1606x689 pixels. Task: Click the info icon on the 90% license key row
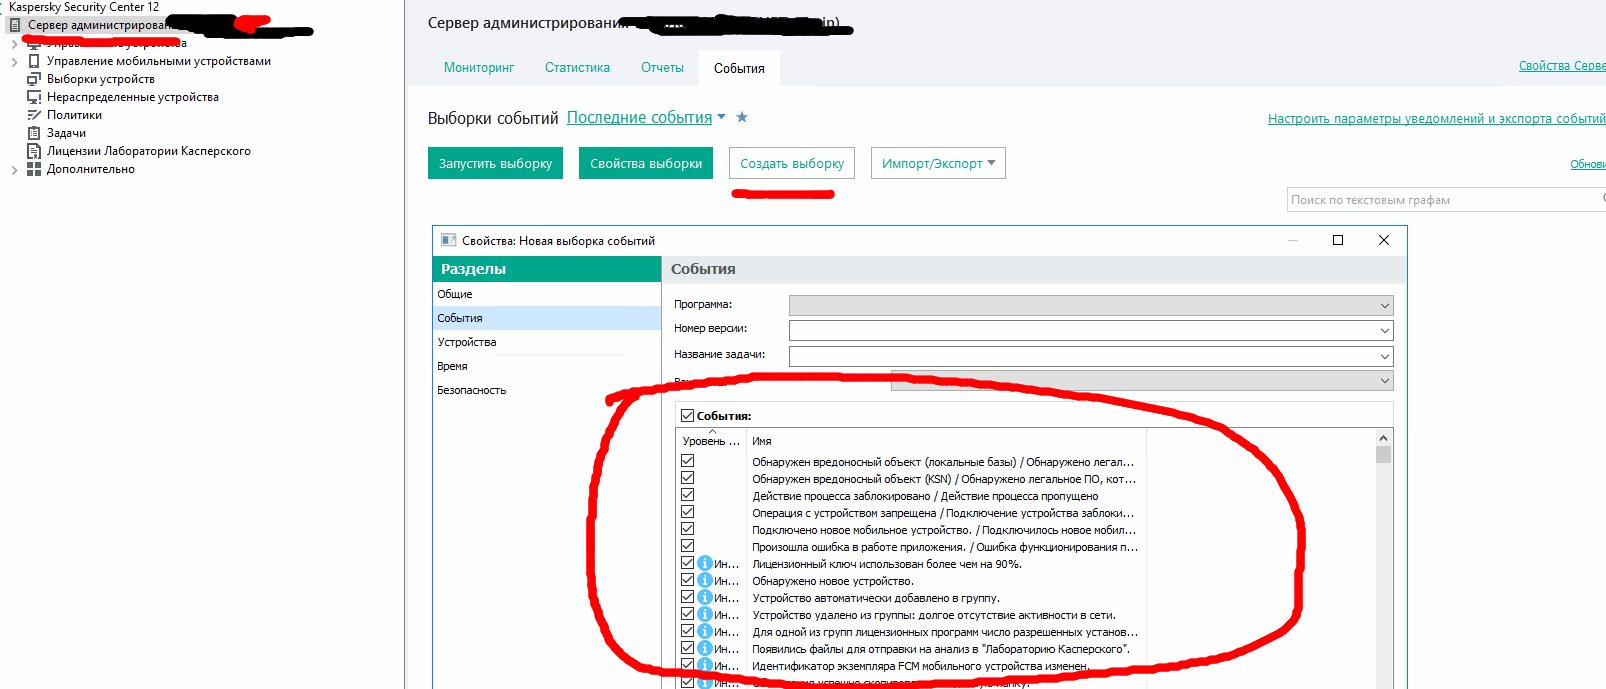pos(705,563)
